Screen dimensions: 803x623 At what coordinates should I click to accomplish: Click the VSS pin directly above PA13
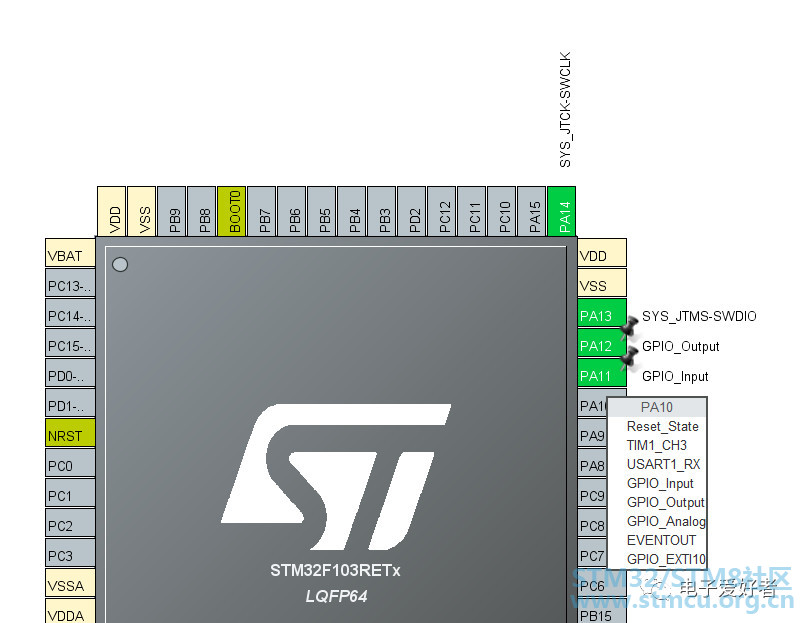(x=602, y=283)
